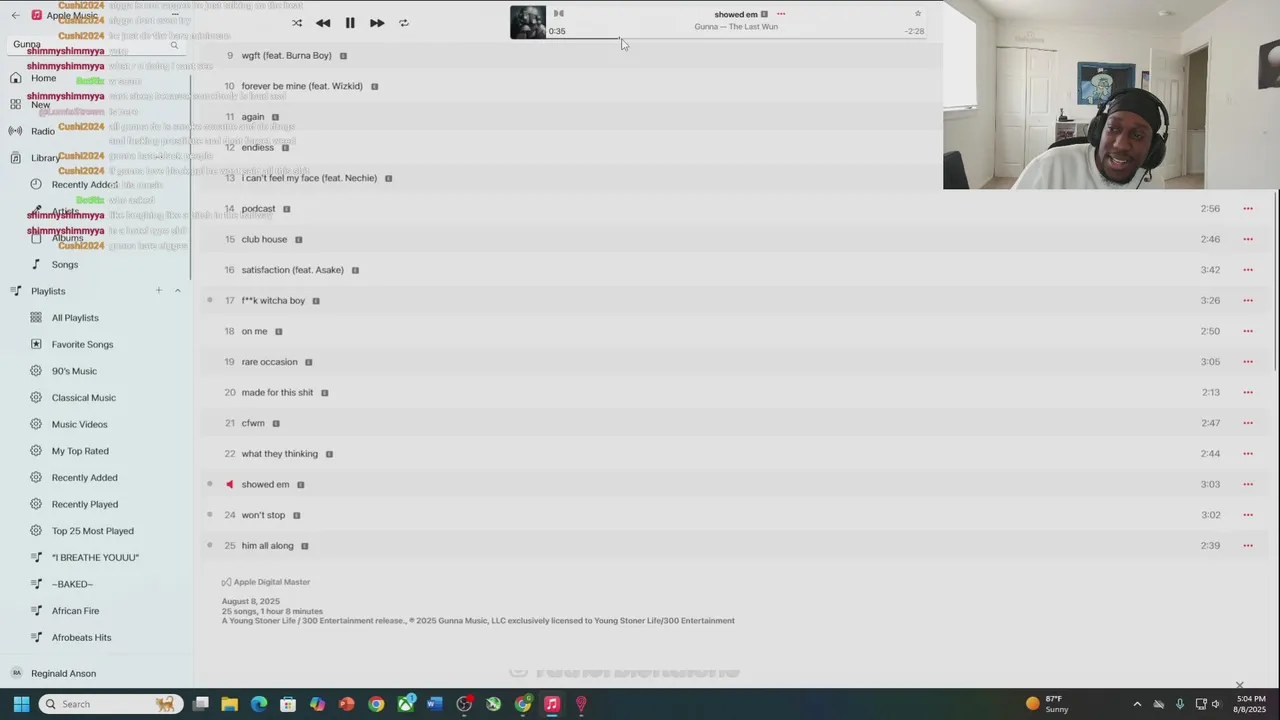Click the My Top Rated gear icon
Viewport: 1280px width, 720px height.
[36, 451]
